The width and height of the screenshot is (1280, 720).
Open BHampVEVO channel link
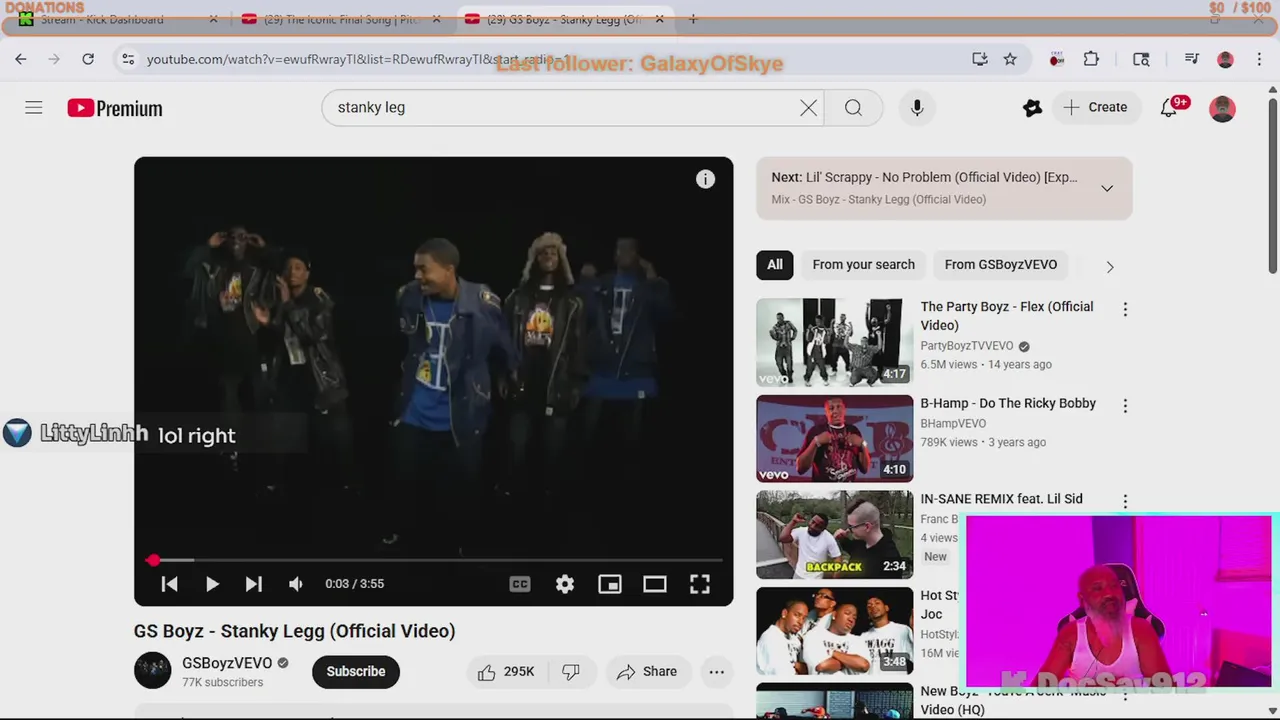pos(953,423)
